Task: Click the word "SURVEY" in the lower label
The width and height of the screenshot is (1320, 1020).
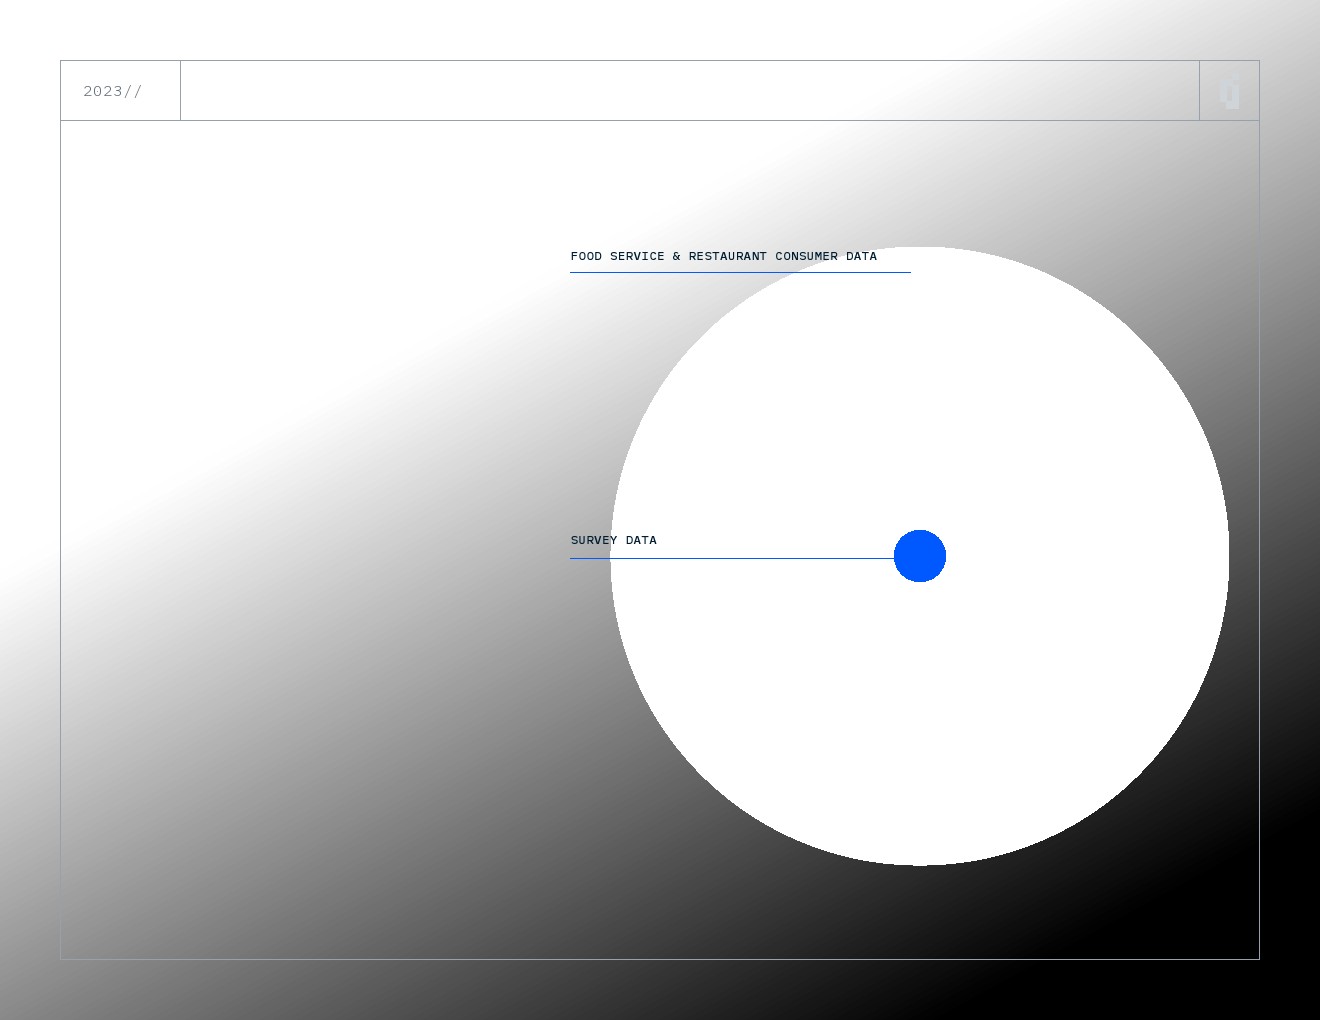Action: [594, 540]
